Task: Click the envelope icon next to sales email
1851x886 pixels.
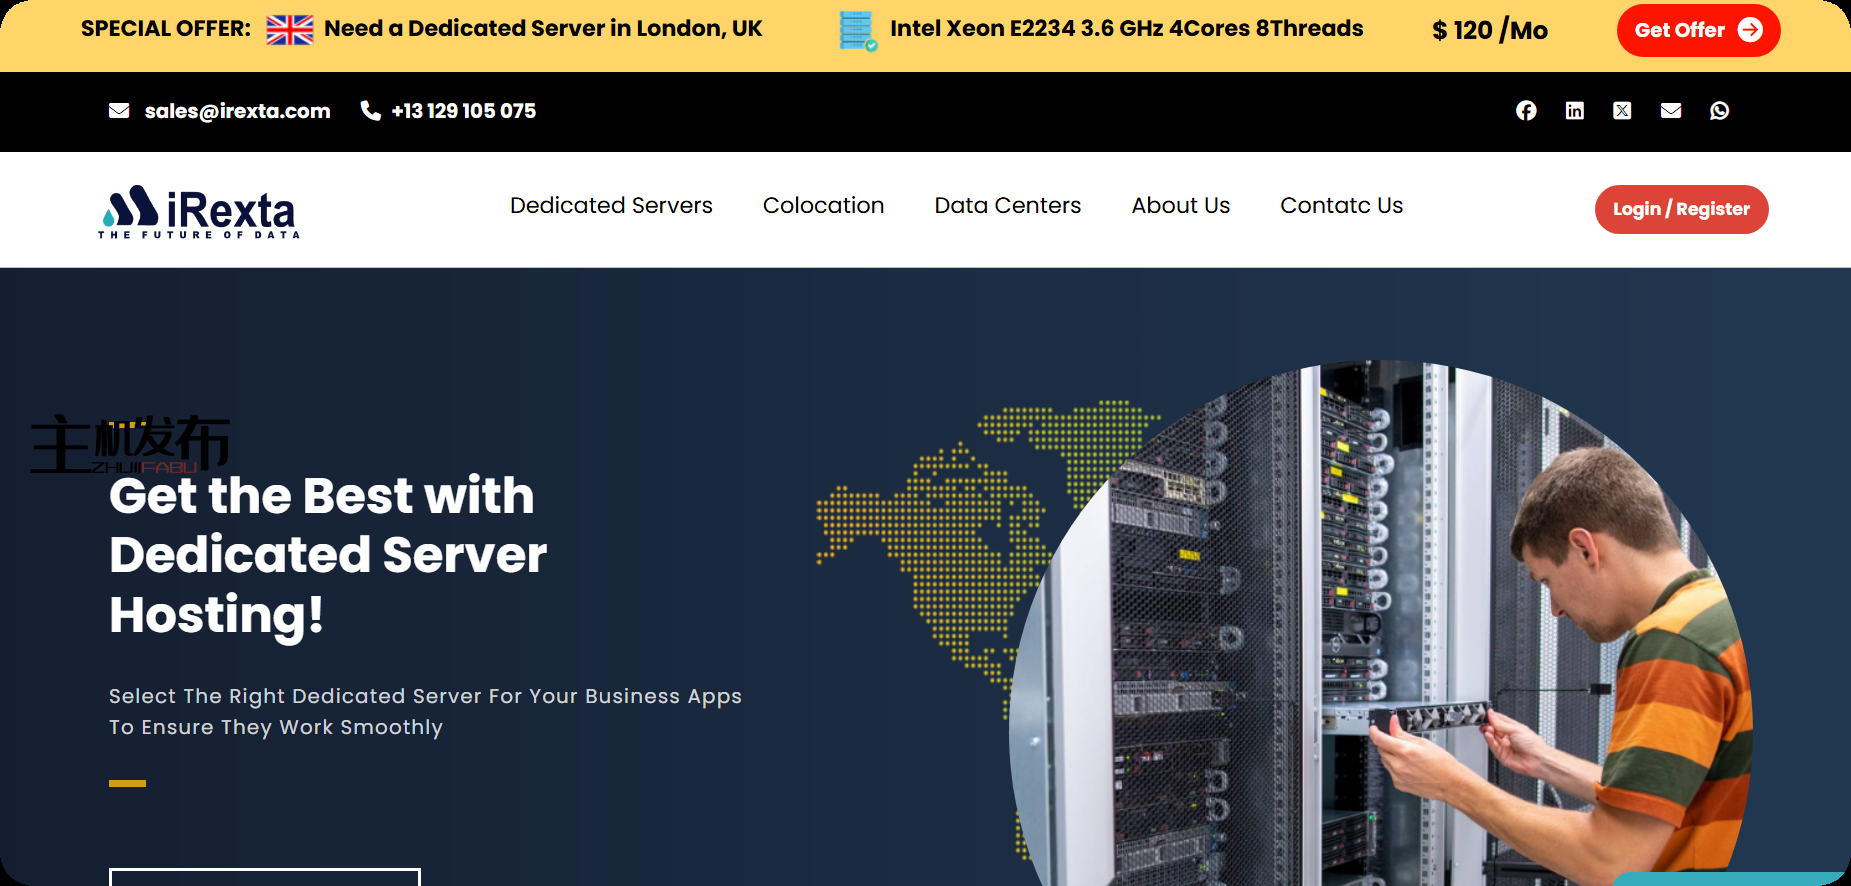Action: pyautogui.click(x=119, y=111)
